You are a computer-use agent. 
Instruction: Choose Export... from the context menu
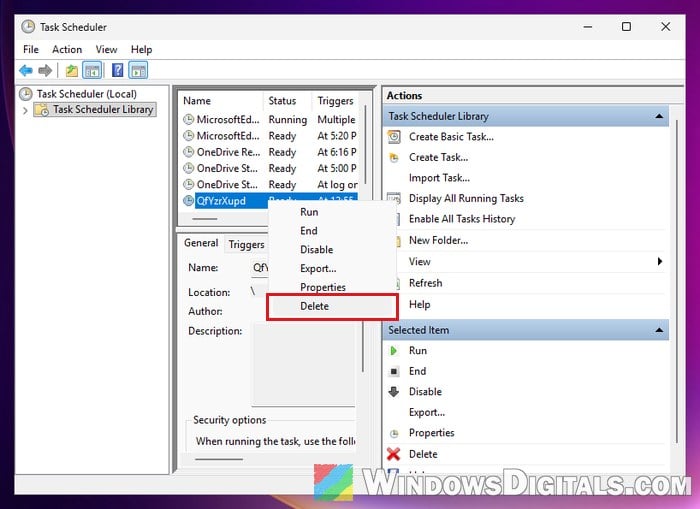point(332,268)
